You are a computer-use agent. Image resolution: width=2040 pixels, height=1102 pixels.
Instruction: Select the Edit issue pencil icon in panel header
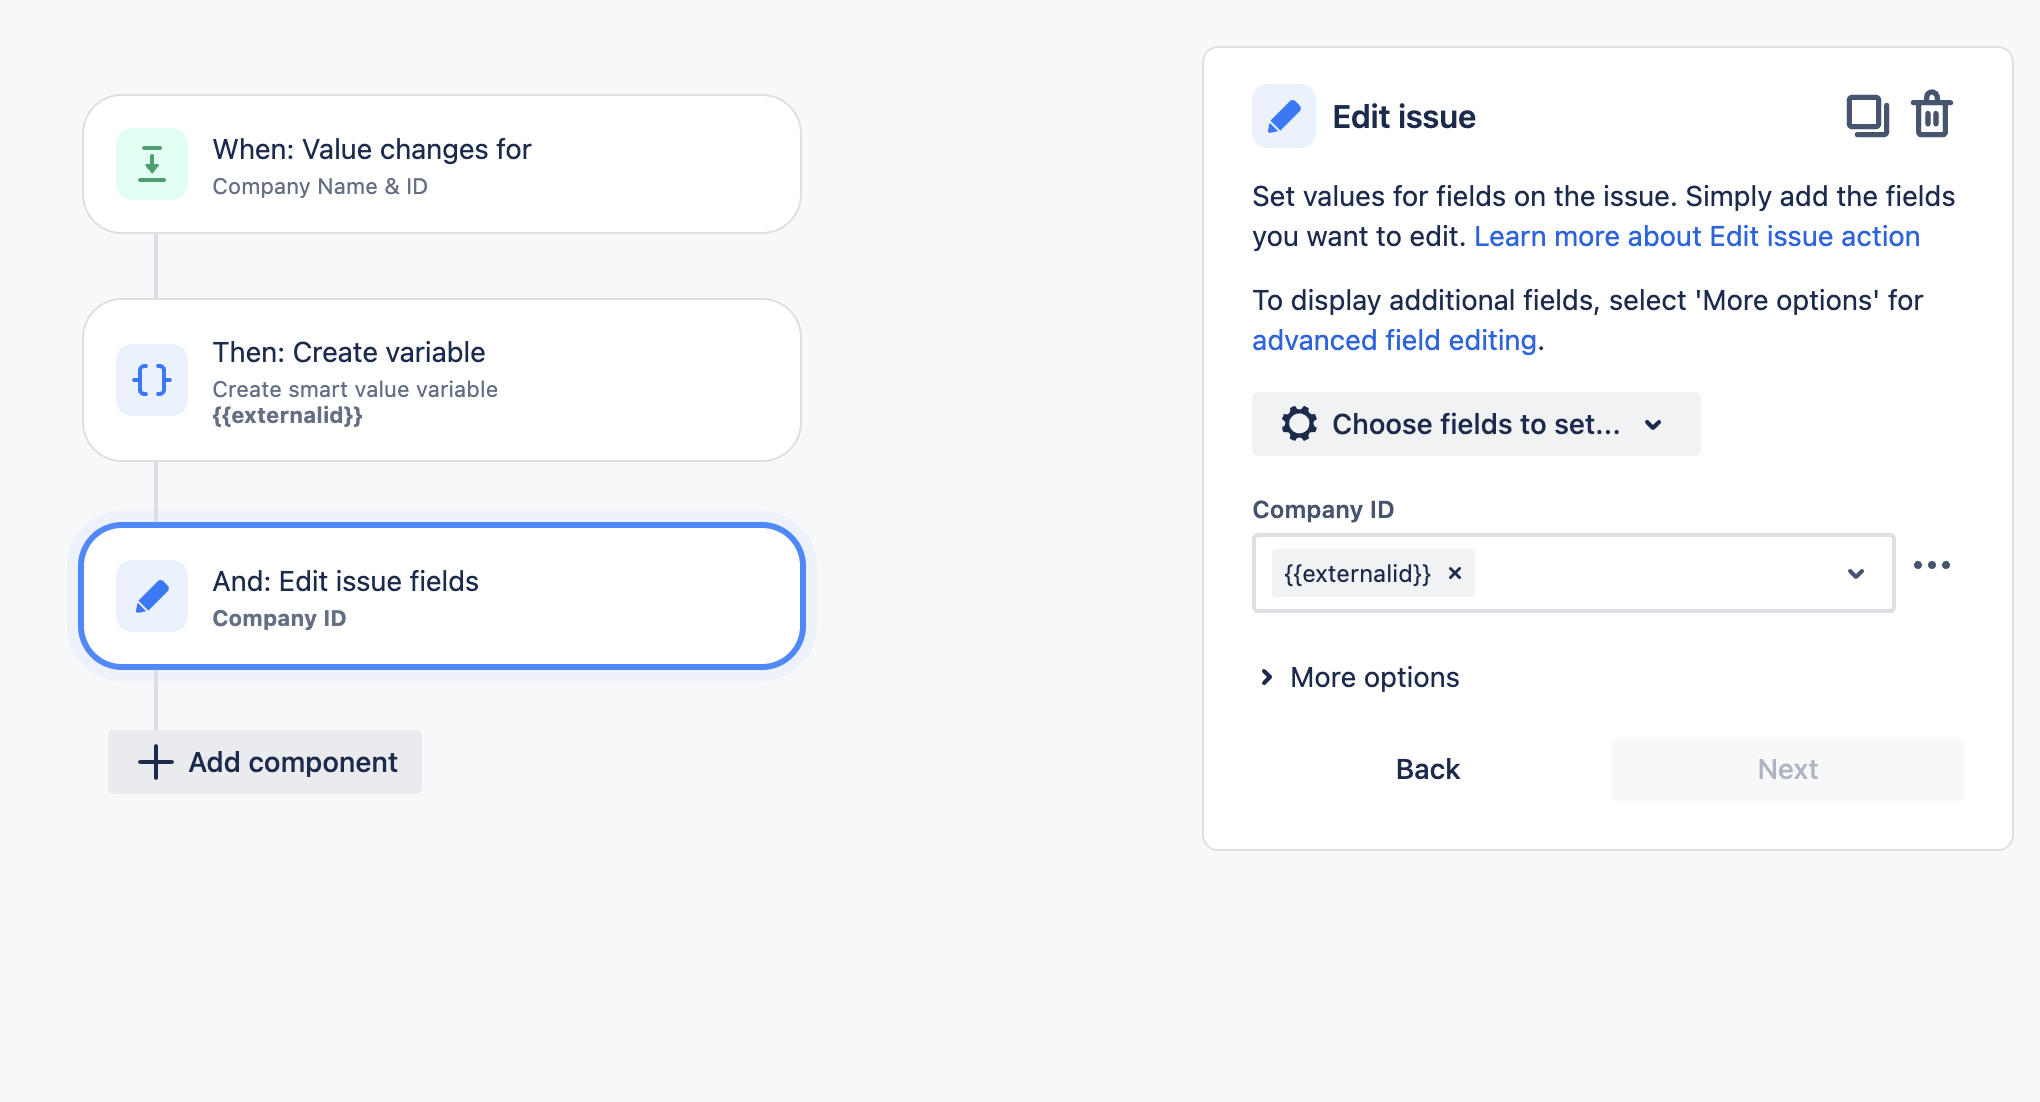tap(1283, 116)
